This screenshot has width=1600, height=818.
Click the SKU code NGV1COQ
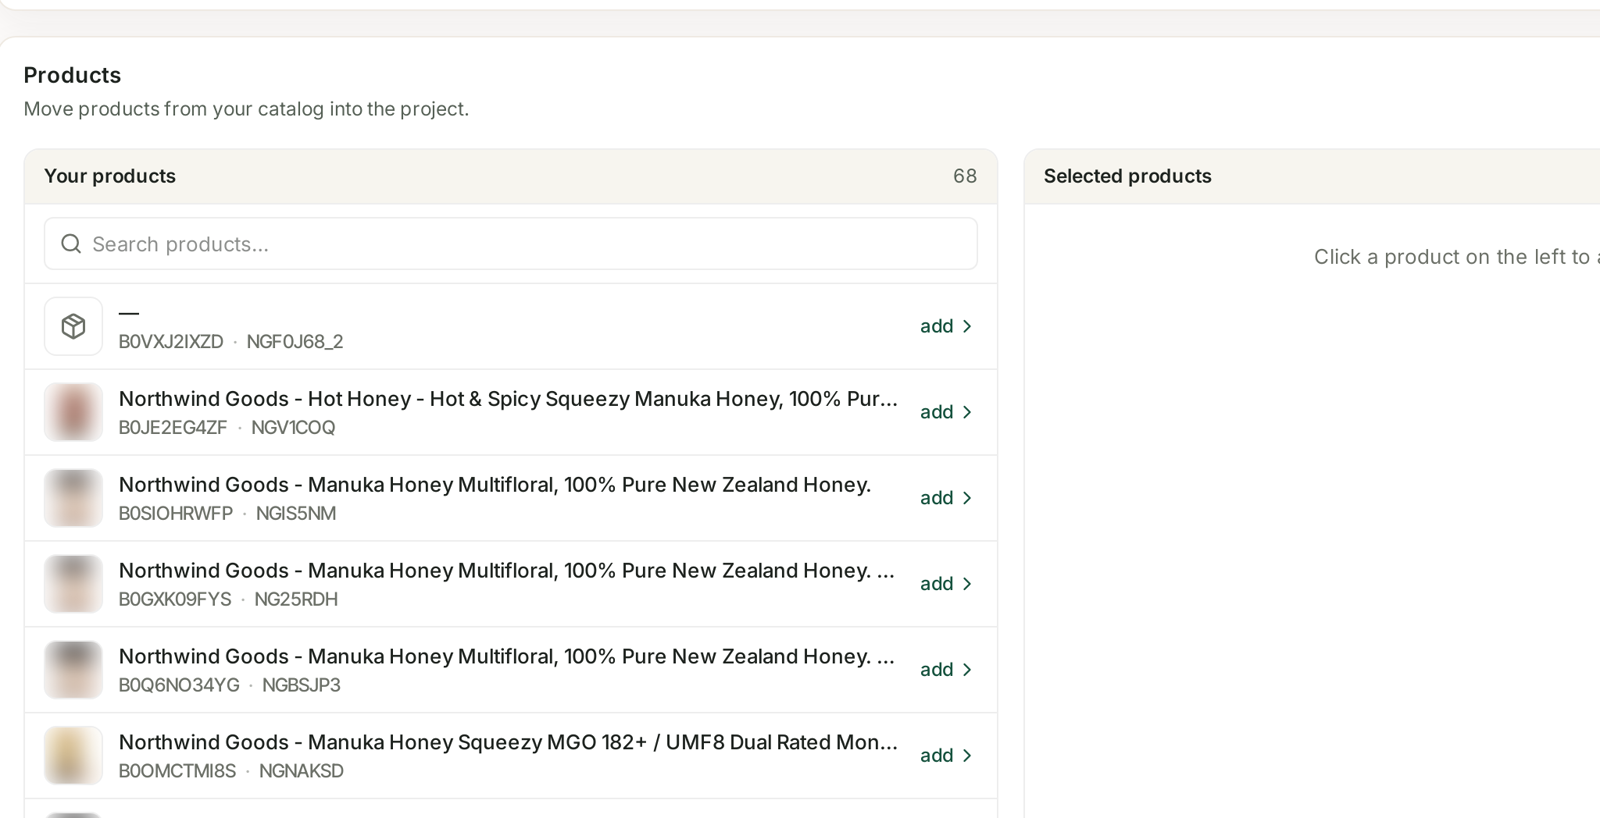(293, 428)
